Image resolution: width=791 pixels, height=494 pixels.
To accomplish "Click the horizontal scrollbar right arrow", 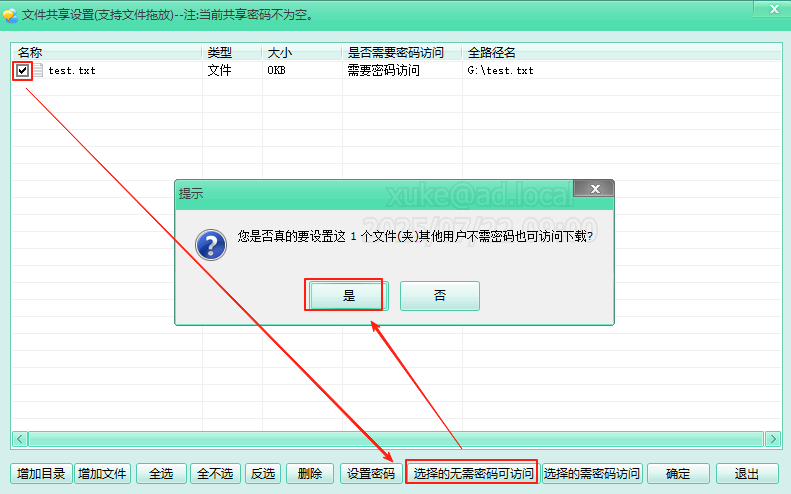I will click(x=773, y=439).
